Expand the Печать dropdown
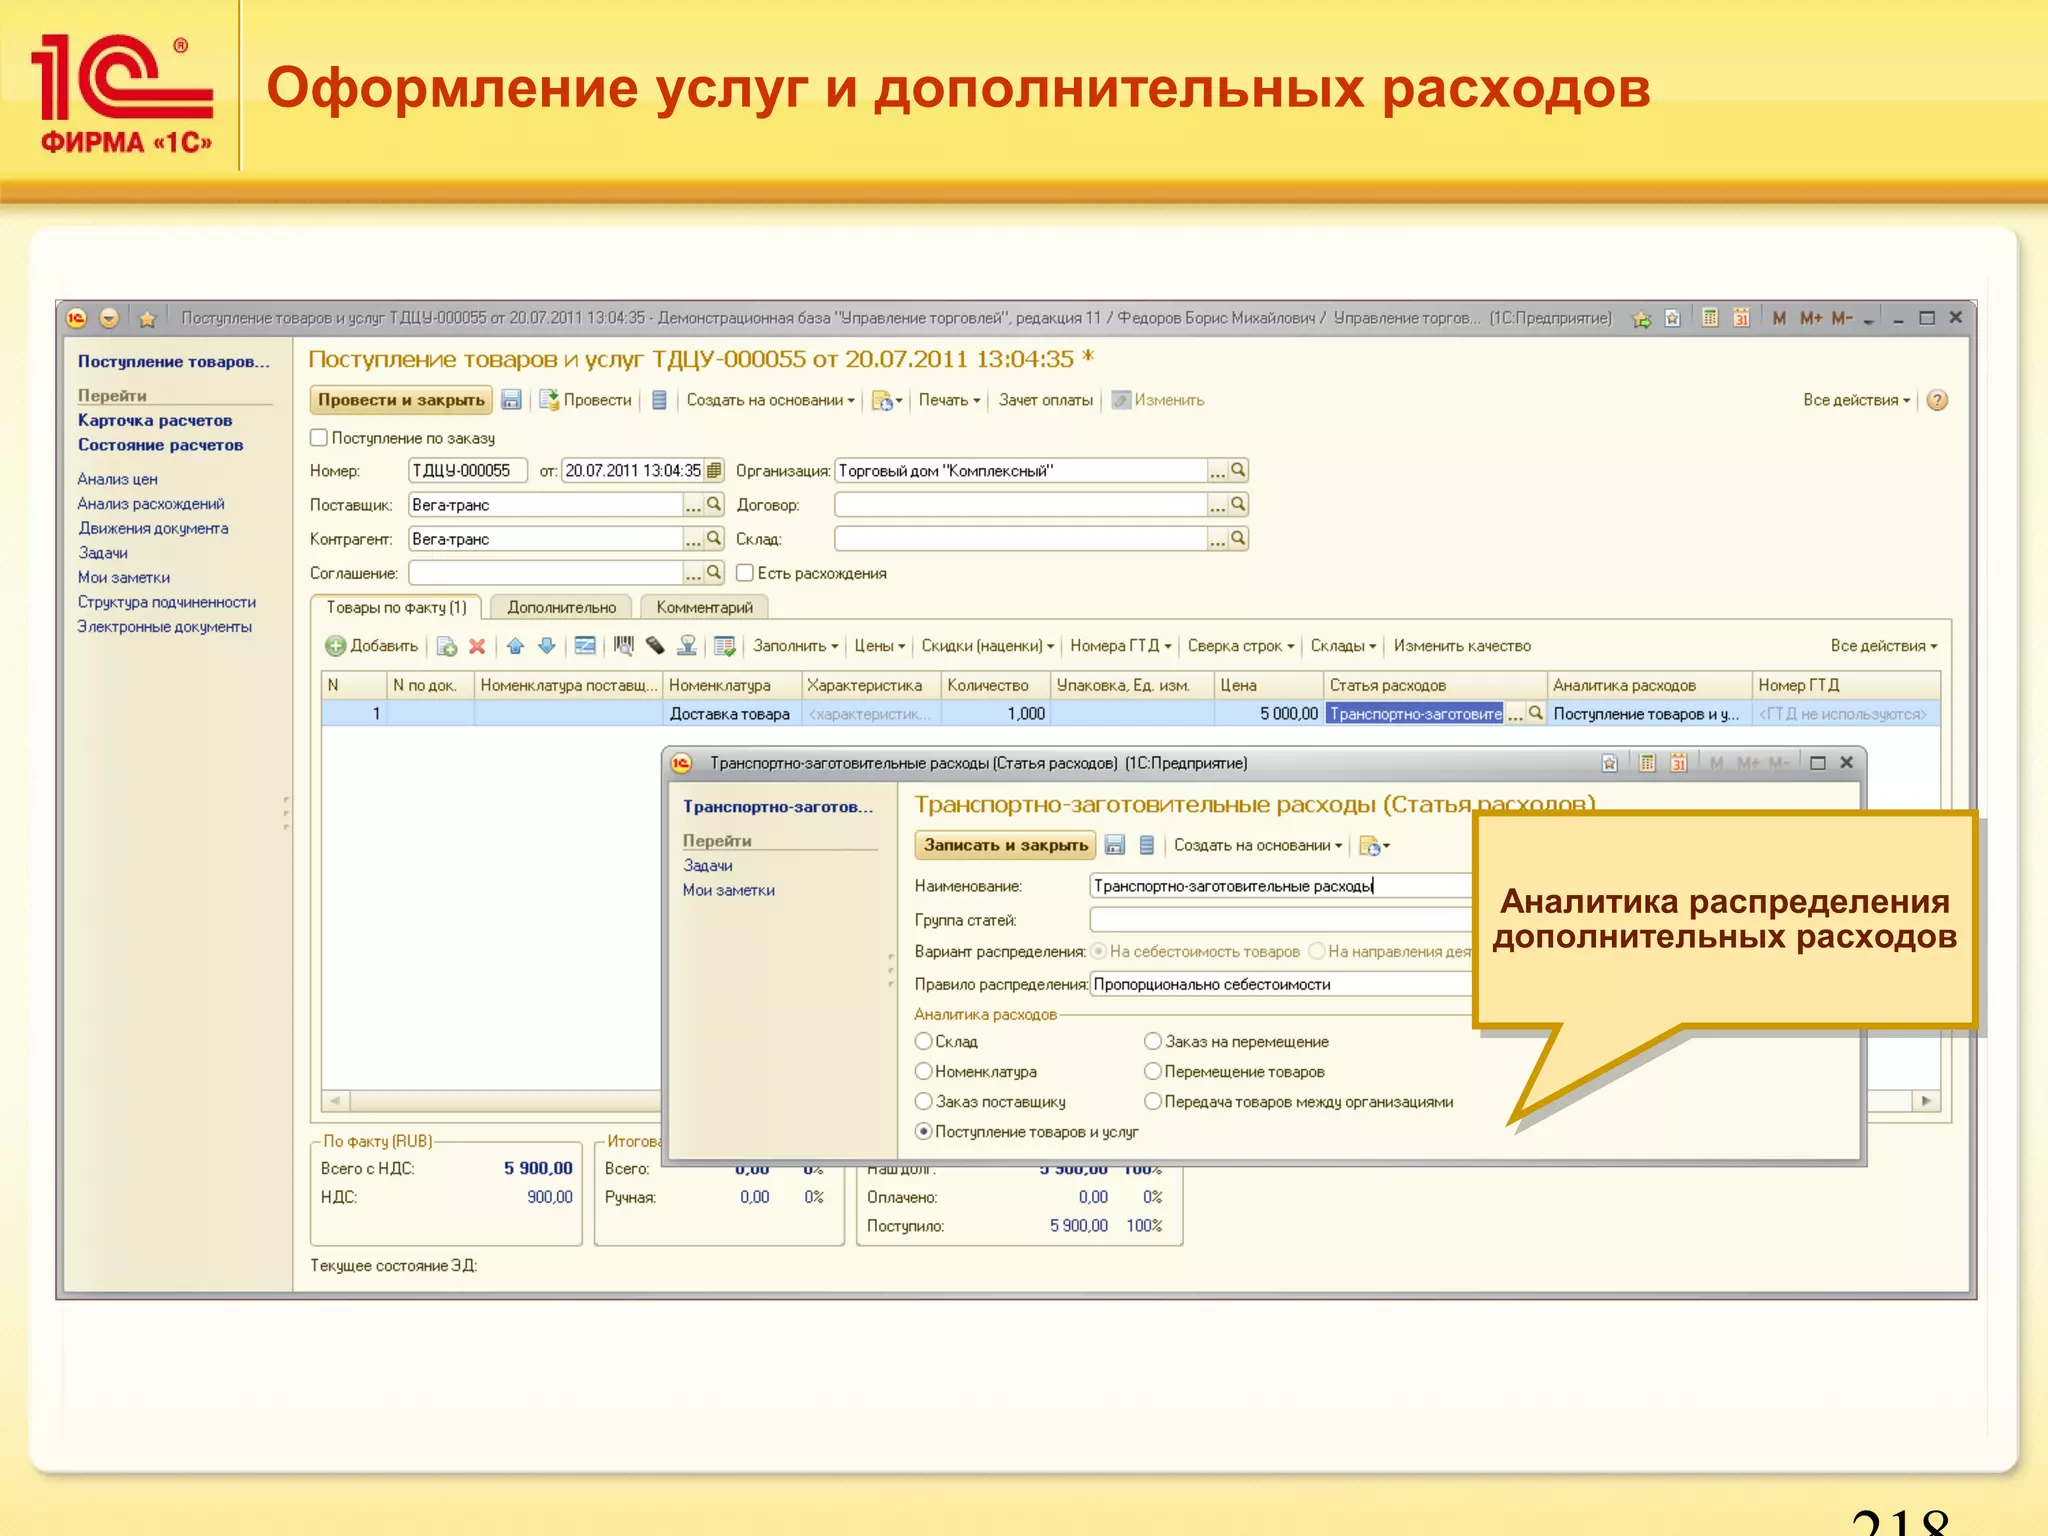This screenshot has width=2048, height=1536. point(949,400)
